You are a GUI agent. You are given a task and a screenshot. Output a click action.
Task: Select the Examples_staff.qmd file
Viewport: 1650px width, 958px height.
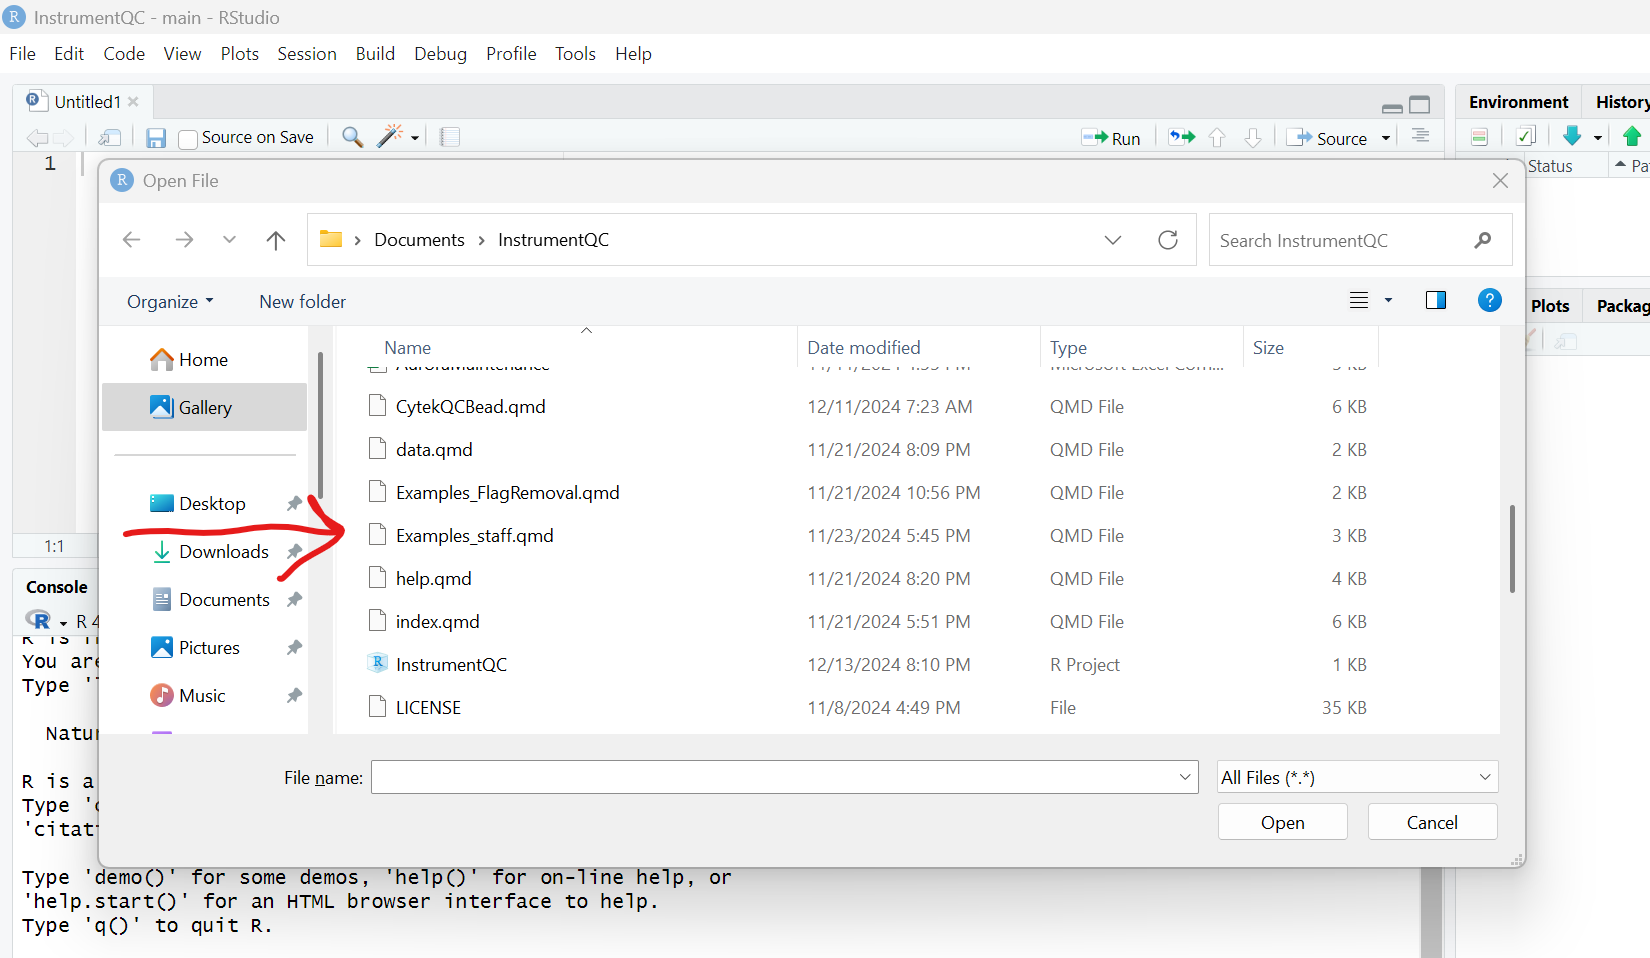click(x=474, y=536)
